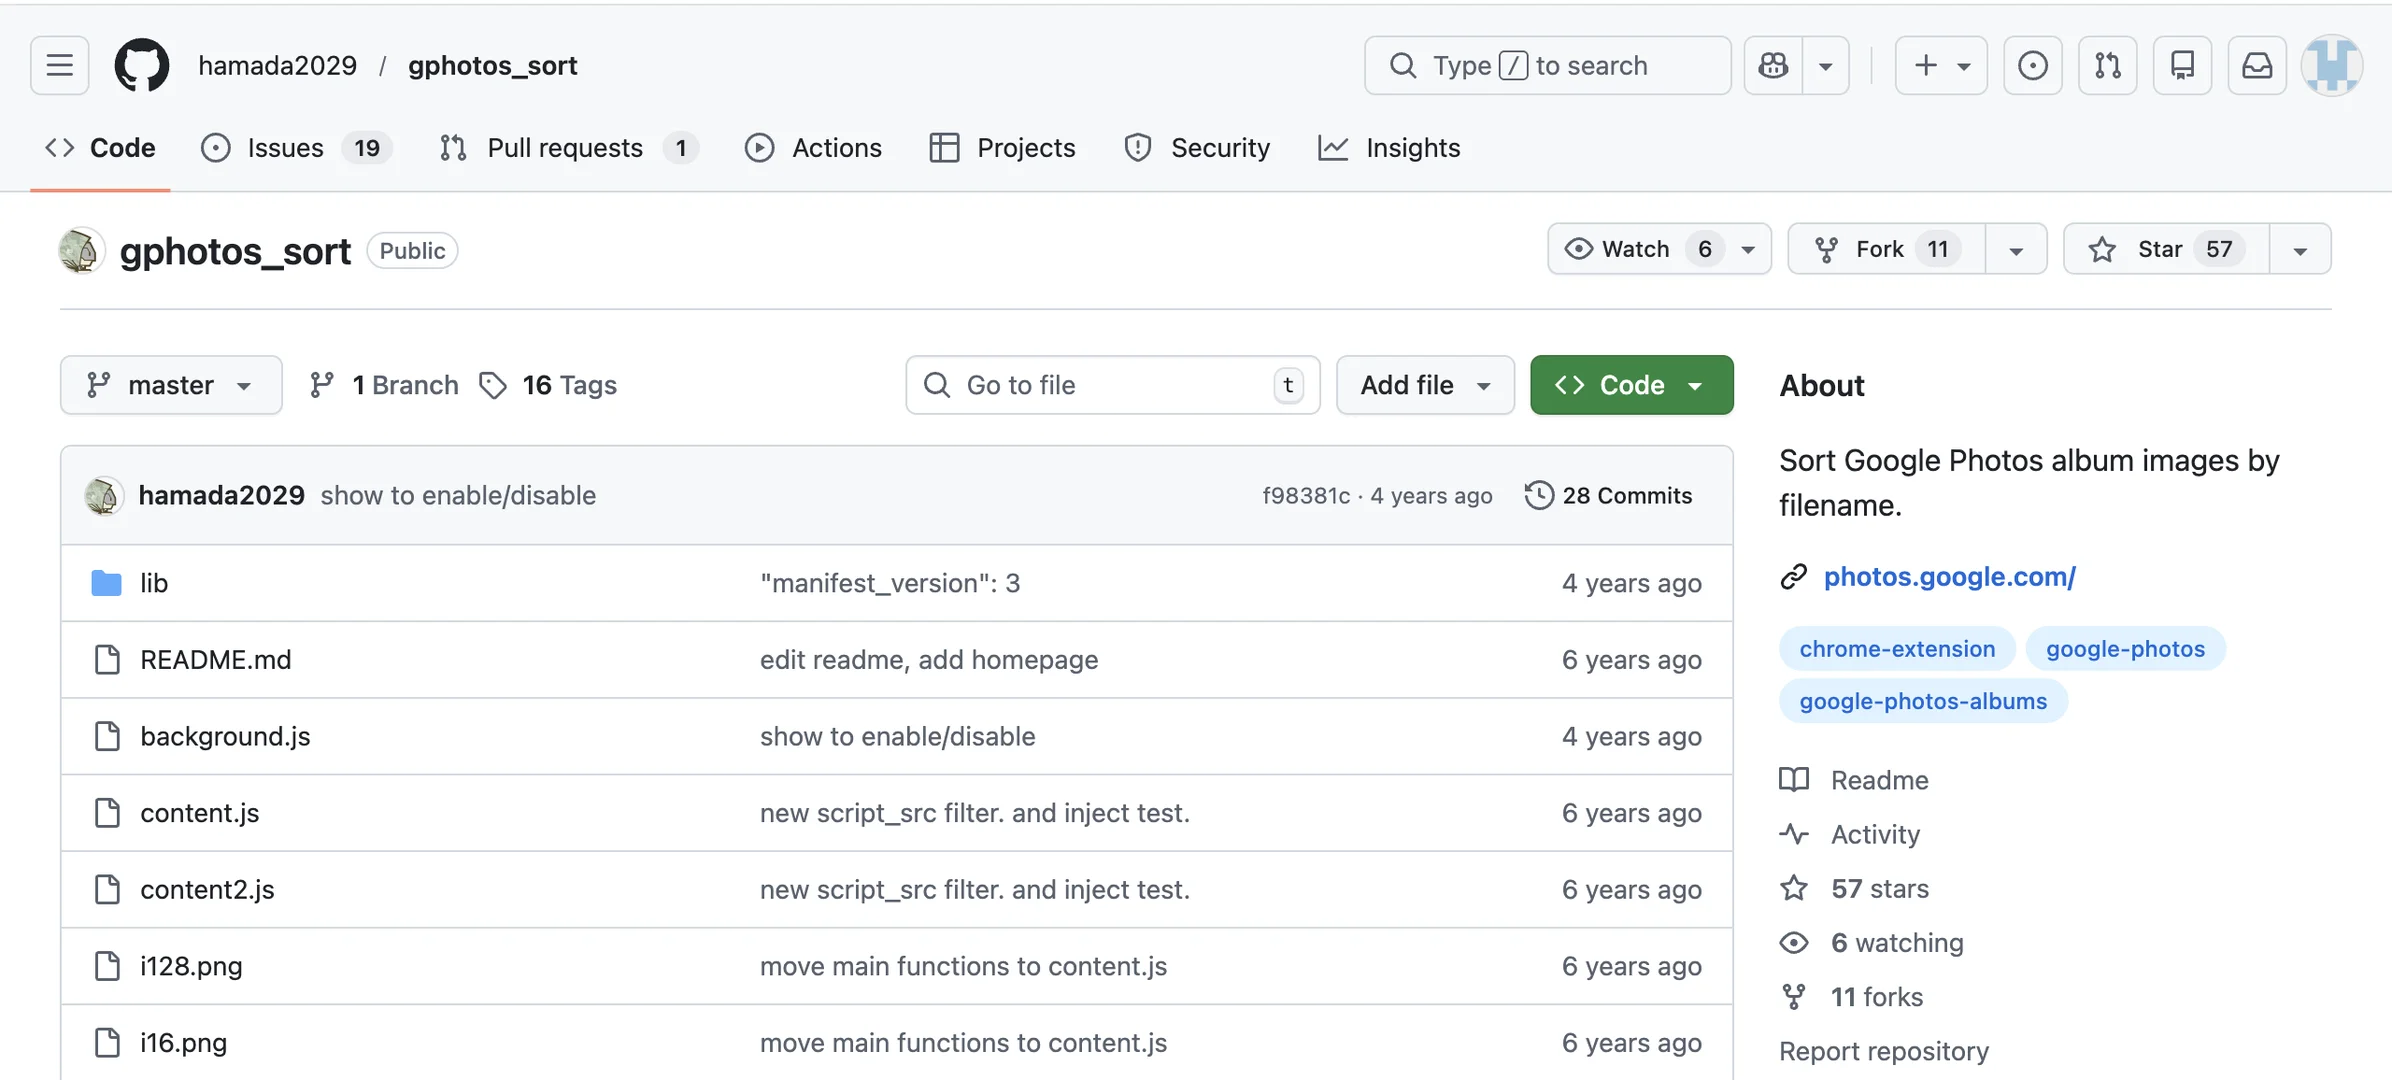Open content2.js file
This screenshot has height=1080, width=2392.
pyautogui.click(x=207, y=890)
